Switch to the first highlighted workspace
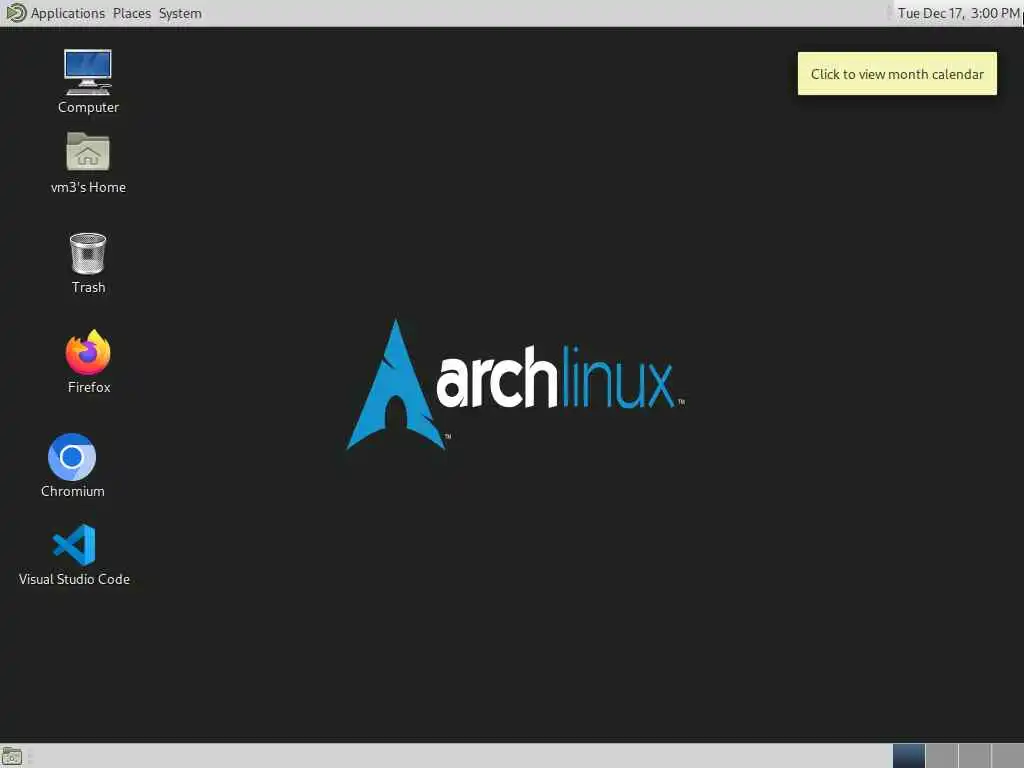1024x768 pixels. coord(908,756)
